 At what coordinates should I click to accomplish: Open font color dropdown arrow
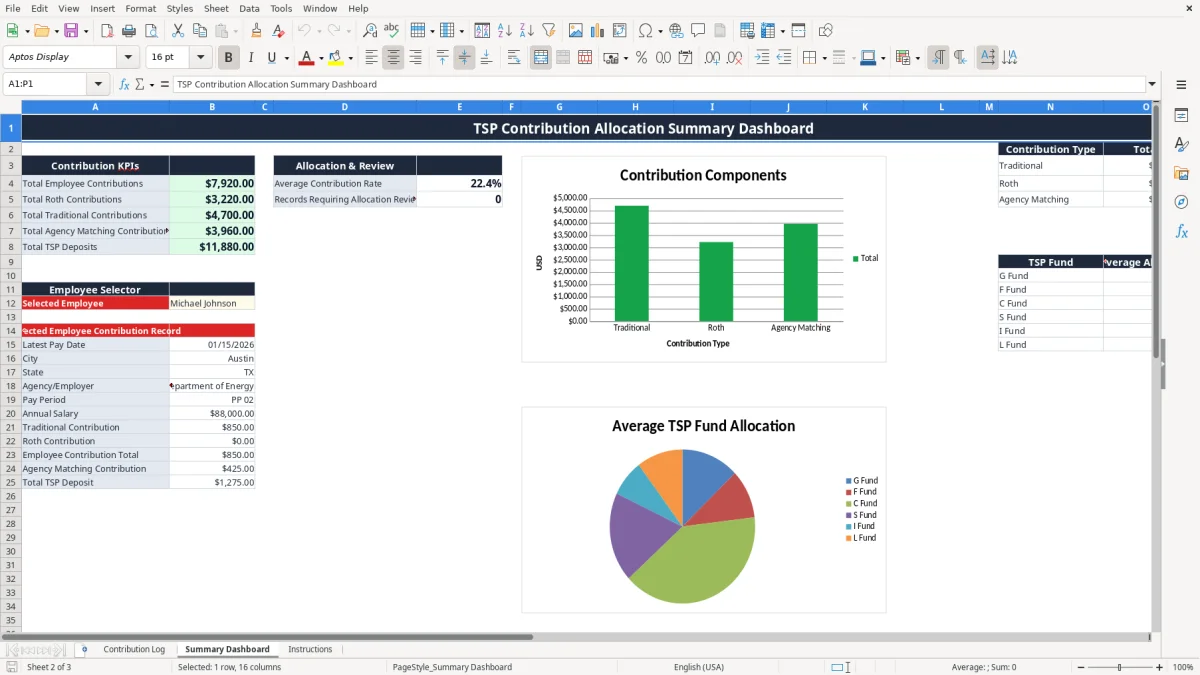pyautogui.click(x=320, y=58)
